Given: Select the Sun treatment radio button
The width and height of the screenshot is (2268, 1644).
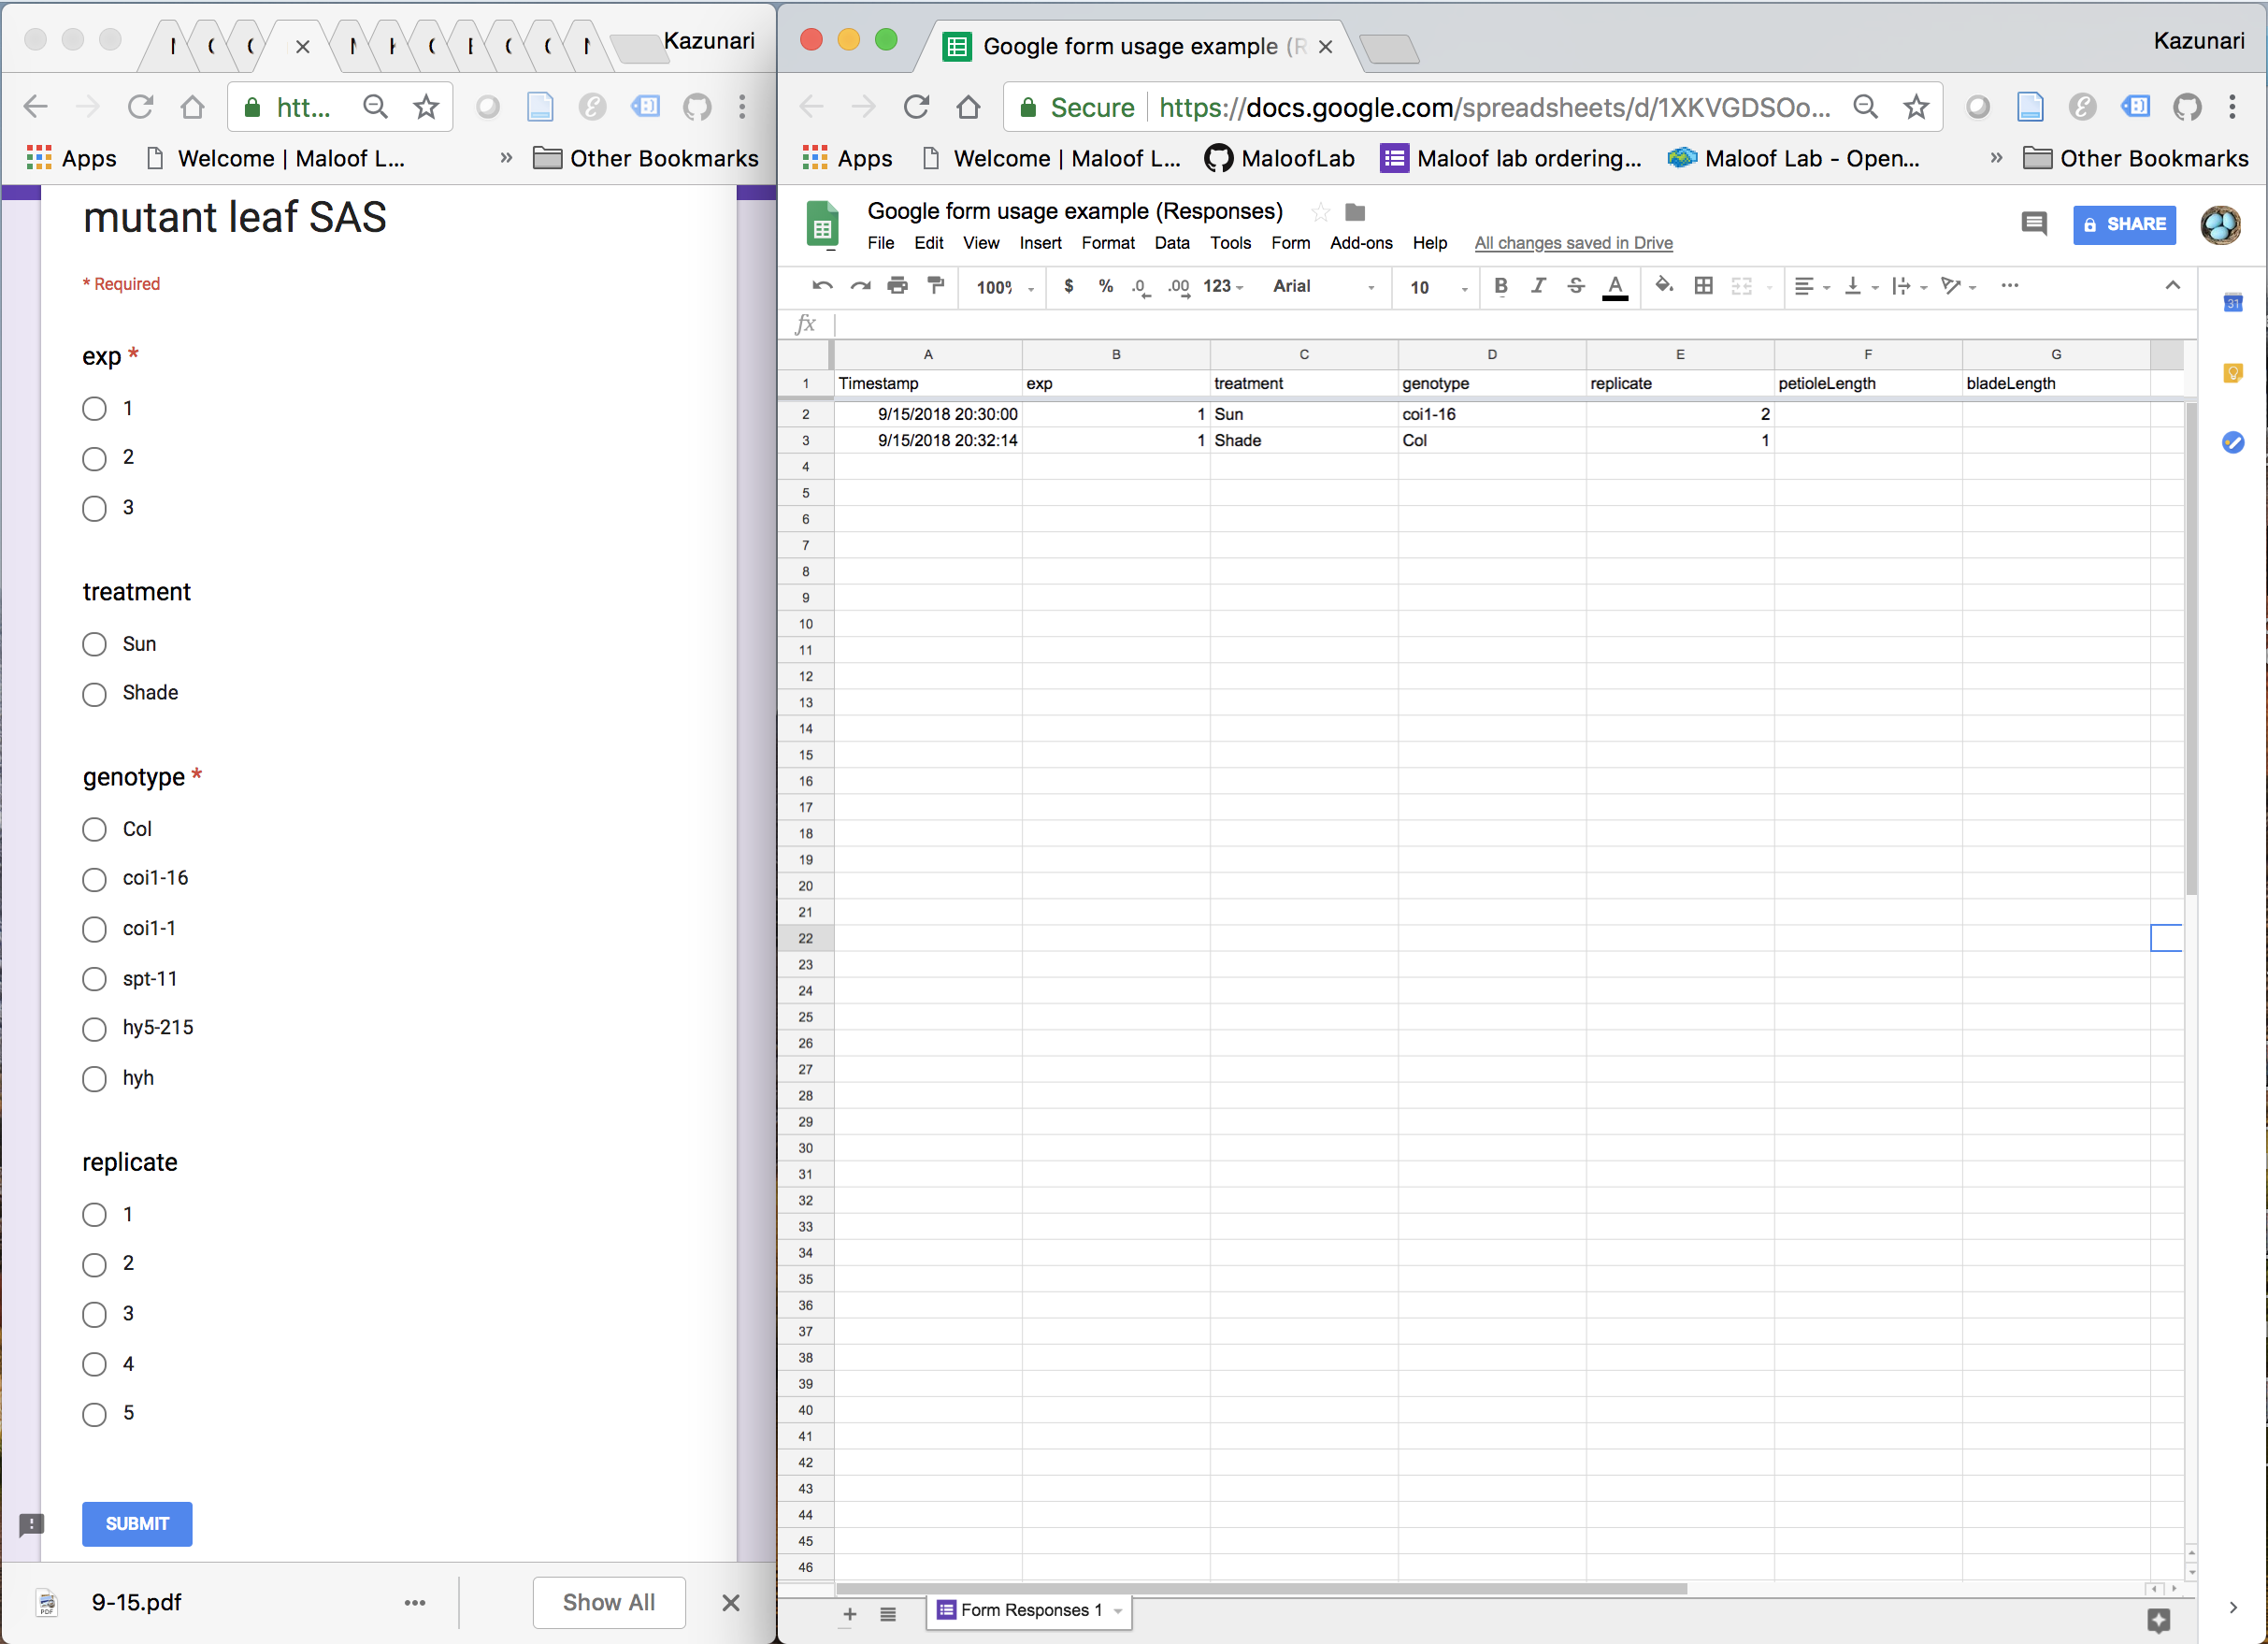Looking at the screenshot, I should (x=97, y=643).
